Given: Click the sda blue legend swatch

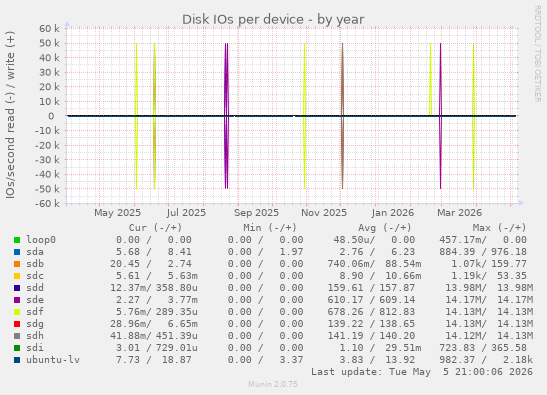Looking at the screenshot, I should 17,252.
